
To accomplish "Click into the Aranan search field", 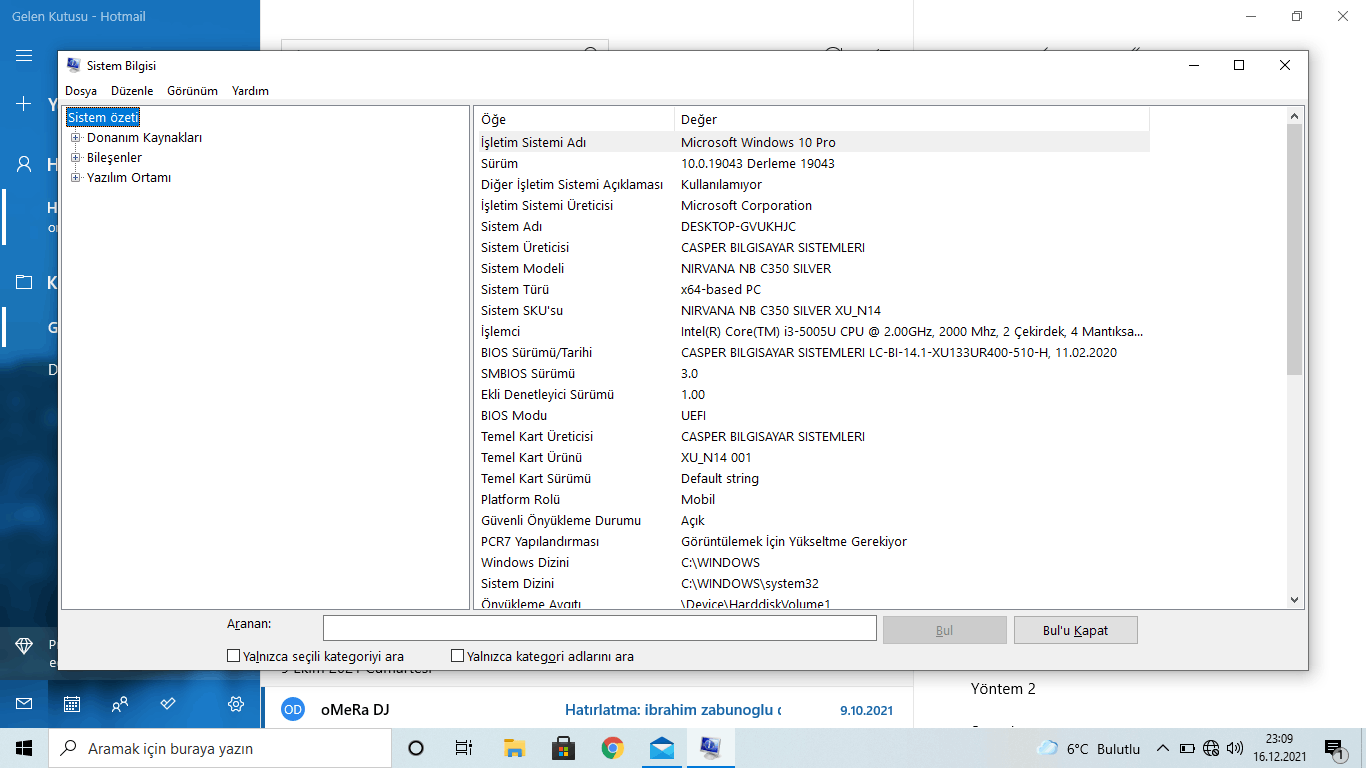I will coord(599,629).
